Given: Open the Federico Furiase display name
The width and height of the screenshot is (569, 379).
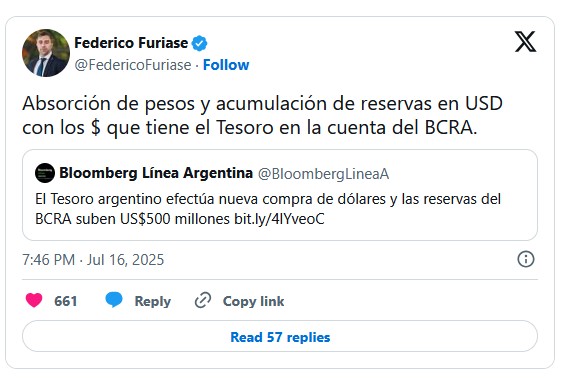Looking at the screenshot, I should pyautogui.click(x=131, y=43).
